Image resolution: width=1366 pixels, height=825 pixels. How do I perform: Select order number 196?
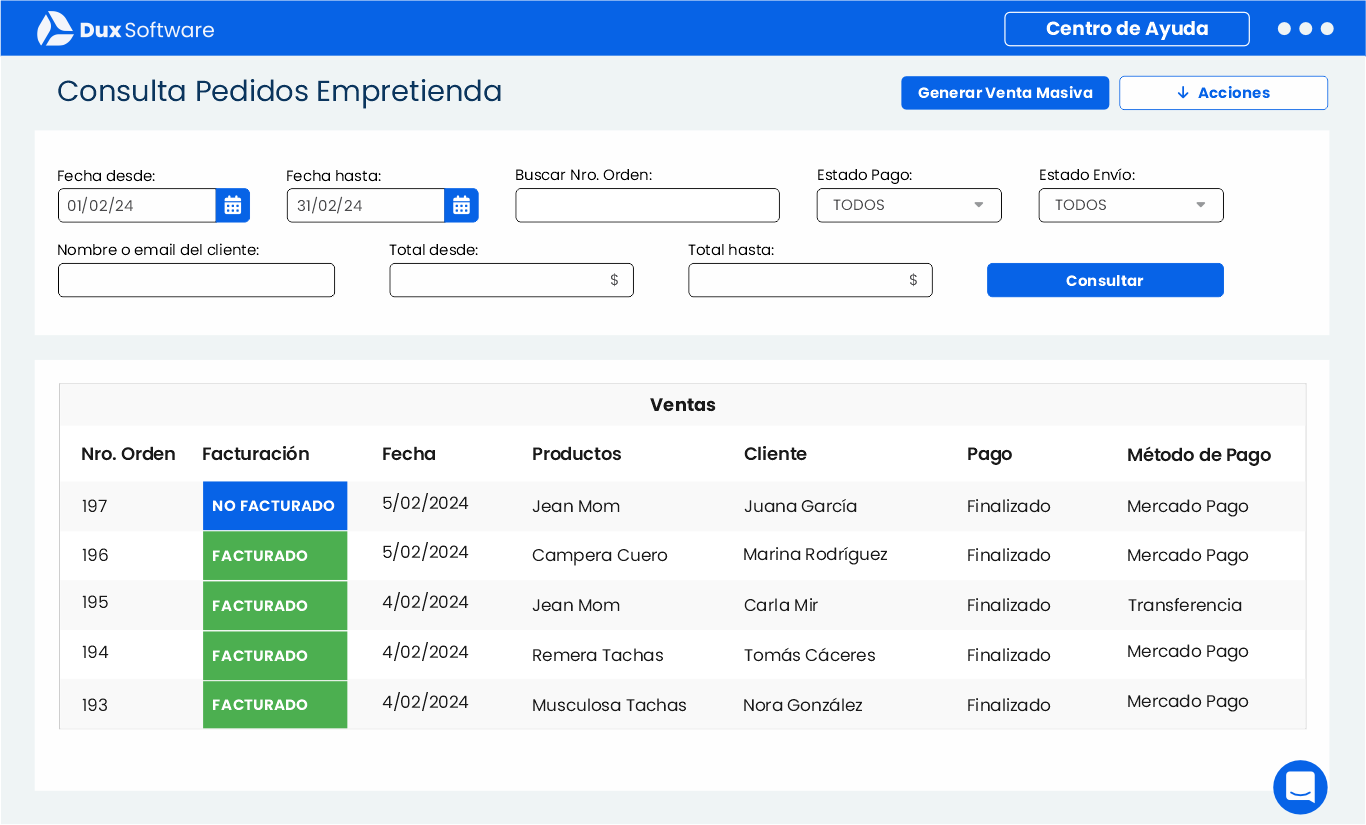point(95,555)
